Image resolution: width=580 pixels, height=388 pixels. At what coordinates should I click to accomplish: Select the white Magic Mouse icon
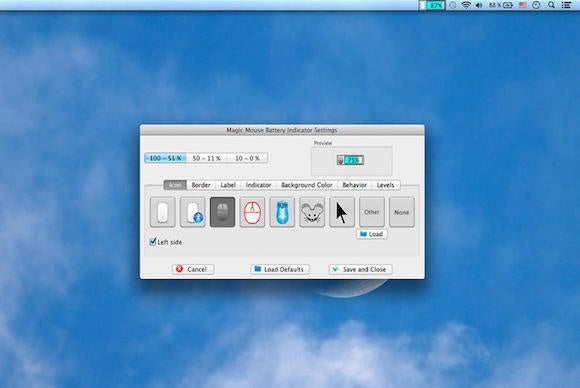[163, 212]
